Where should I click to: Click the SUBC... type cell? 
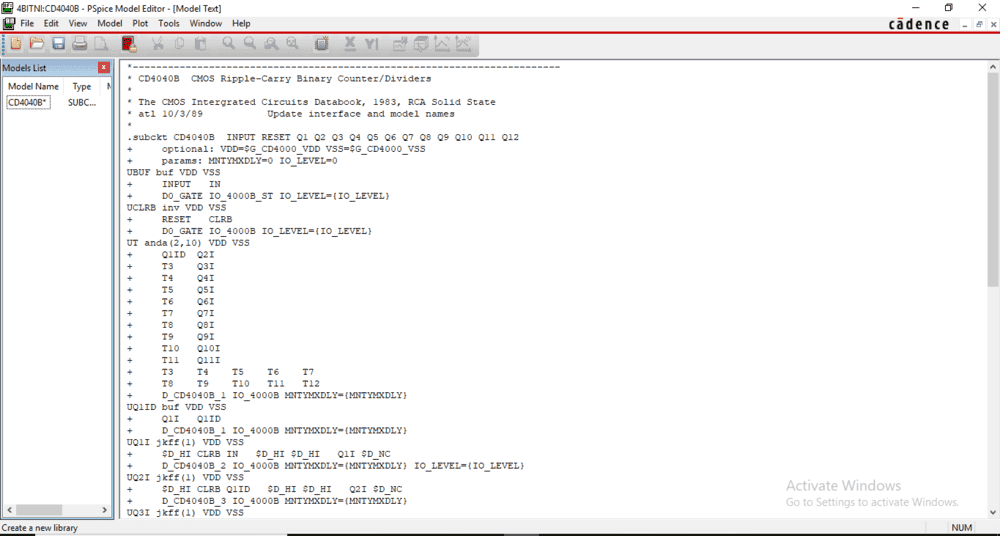82,102
